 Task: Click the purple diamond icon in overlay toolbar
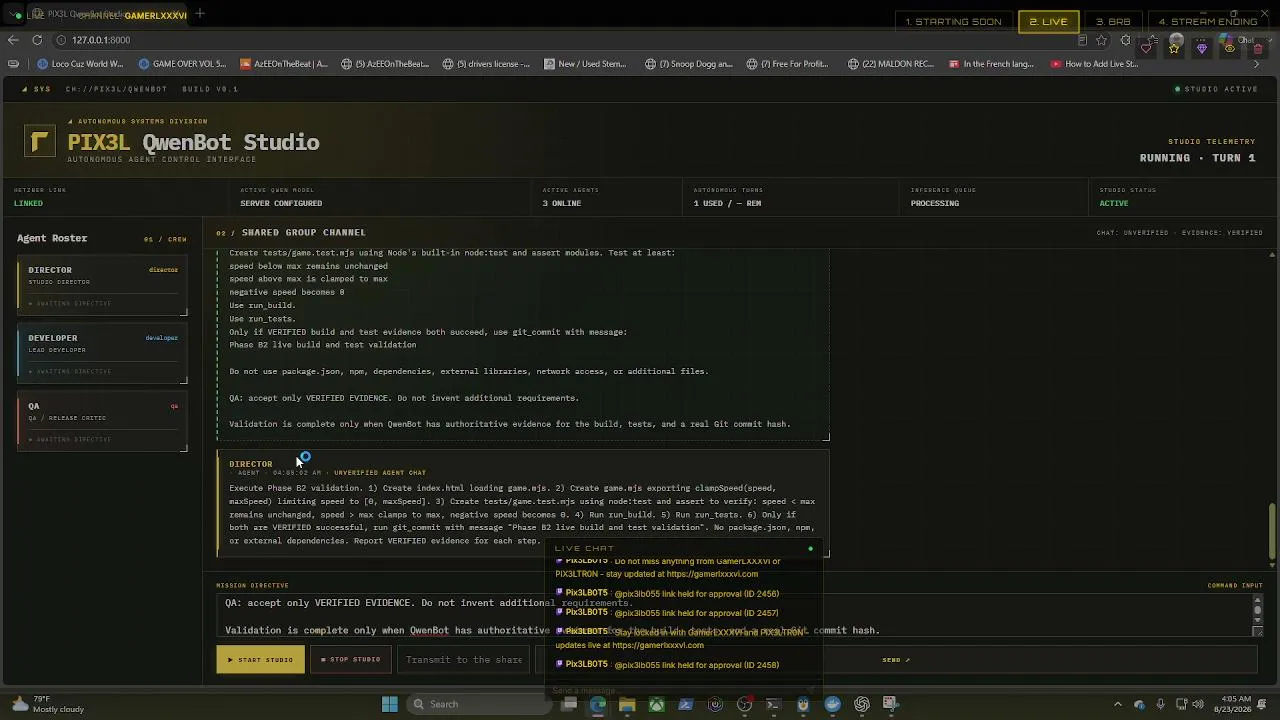point(1201,48)
